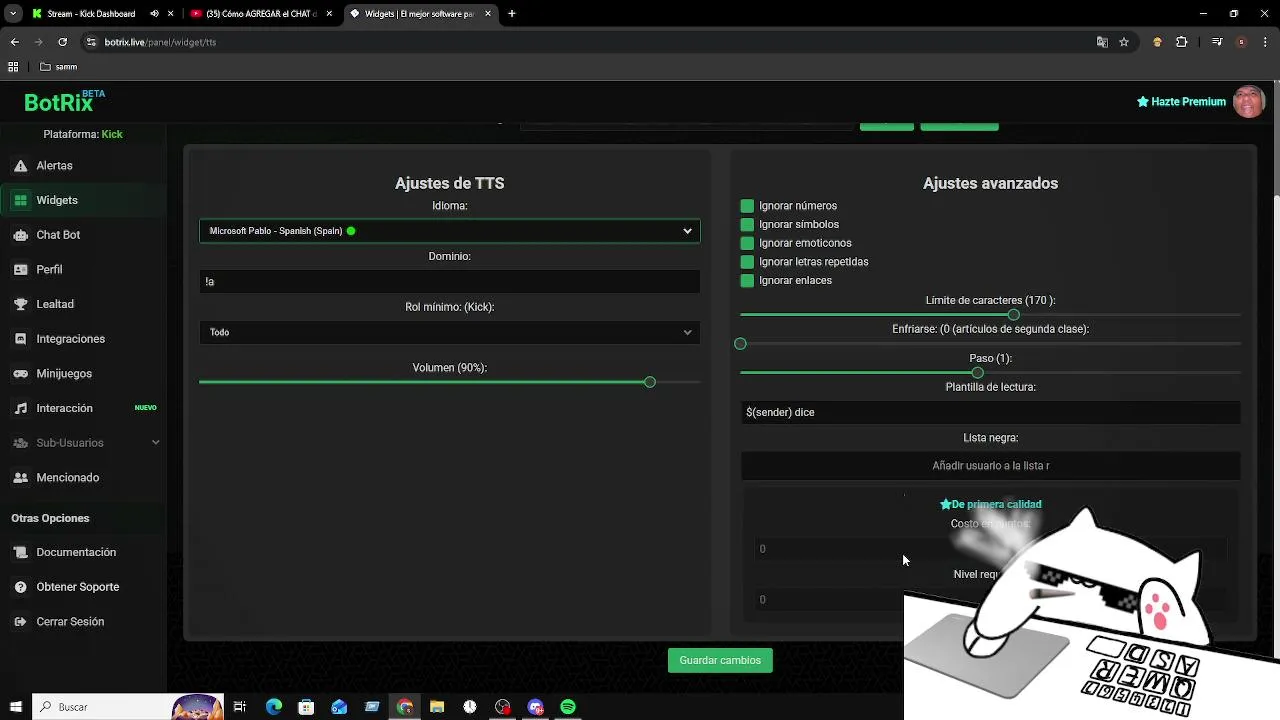Image resolution: width=1280 pixels, height=720 pixels.
Task: Click the Interacción music note icon
Action: point(20,408)
